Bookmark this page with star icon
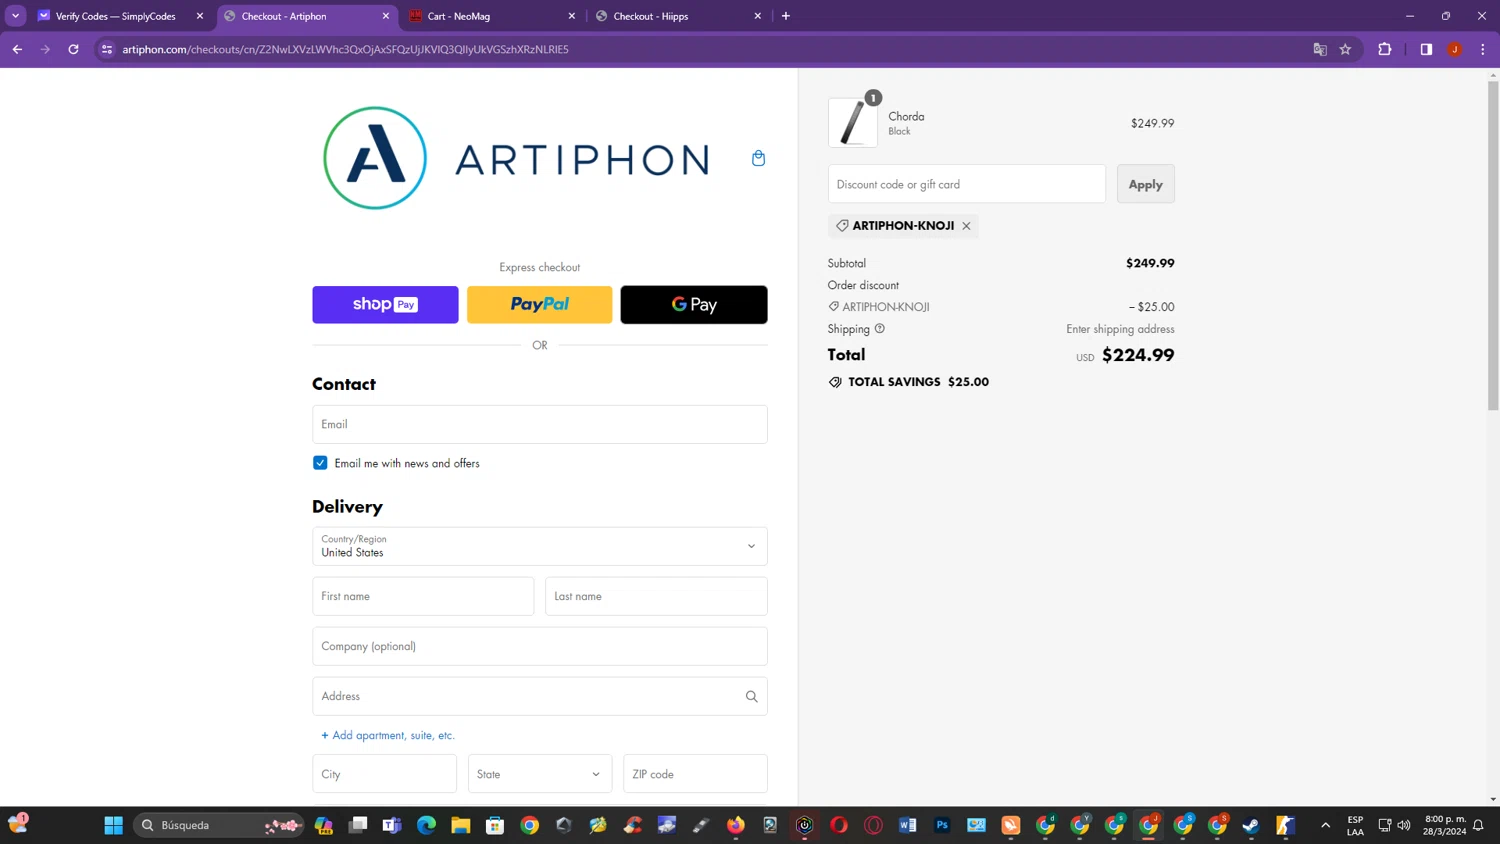The width and height of the screenshot is (1500, 844). pyautogui.click(x=1346, y=49)
